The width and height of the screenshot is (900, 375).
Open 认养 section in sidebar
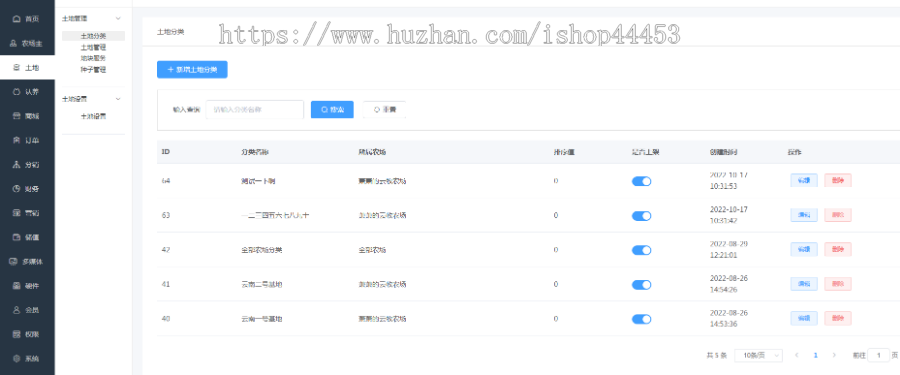[27, 92]
